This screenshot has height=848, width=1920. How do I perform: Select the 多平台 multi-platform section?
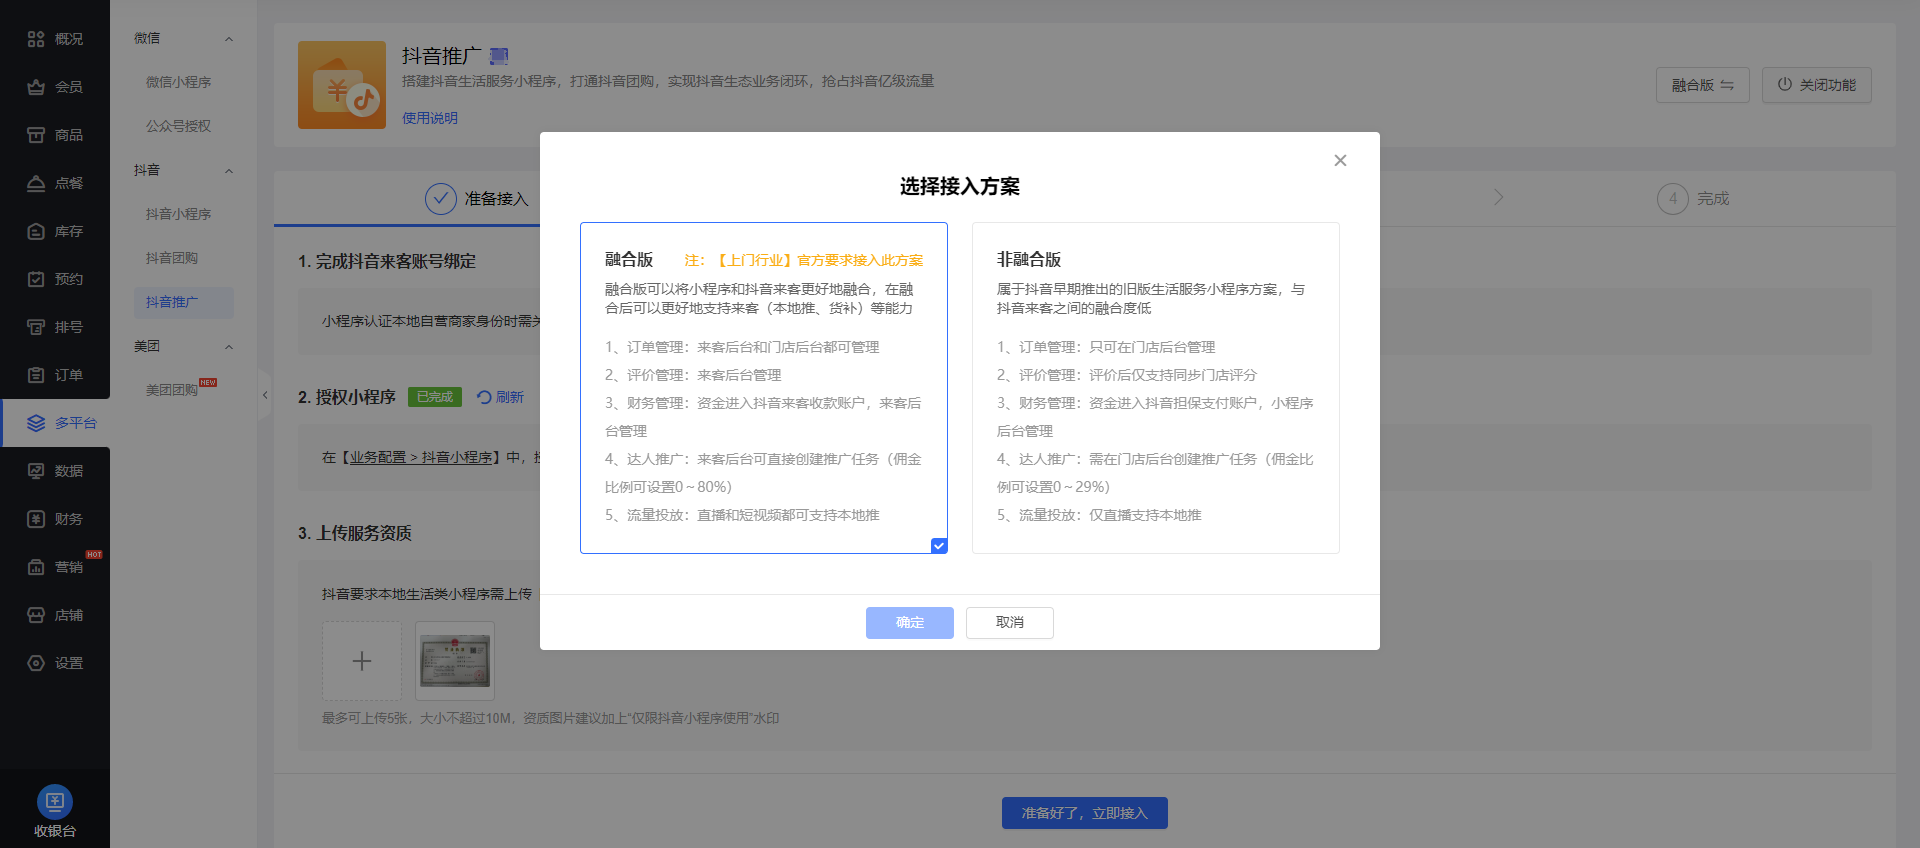coord(55,423)
